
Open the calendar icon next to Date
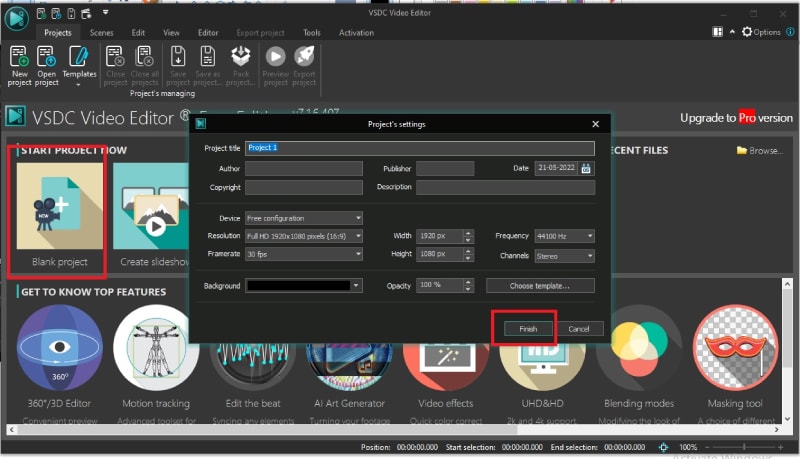tap(586, 168)
